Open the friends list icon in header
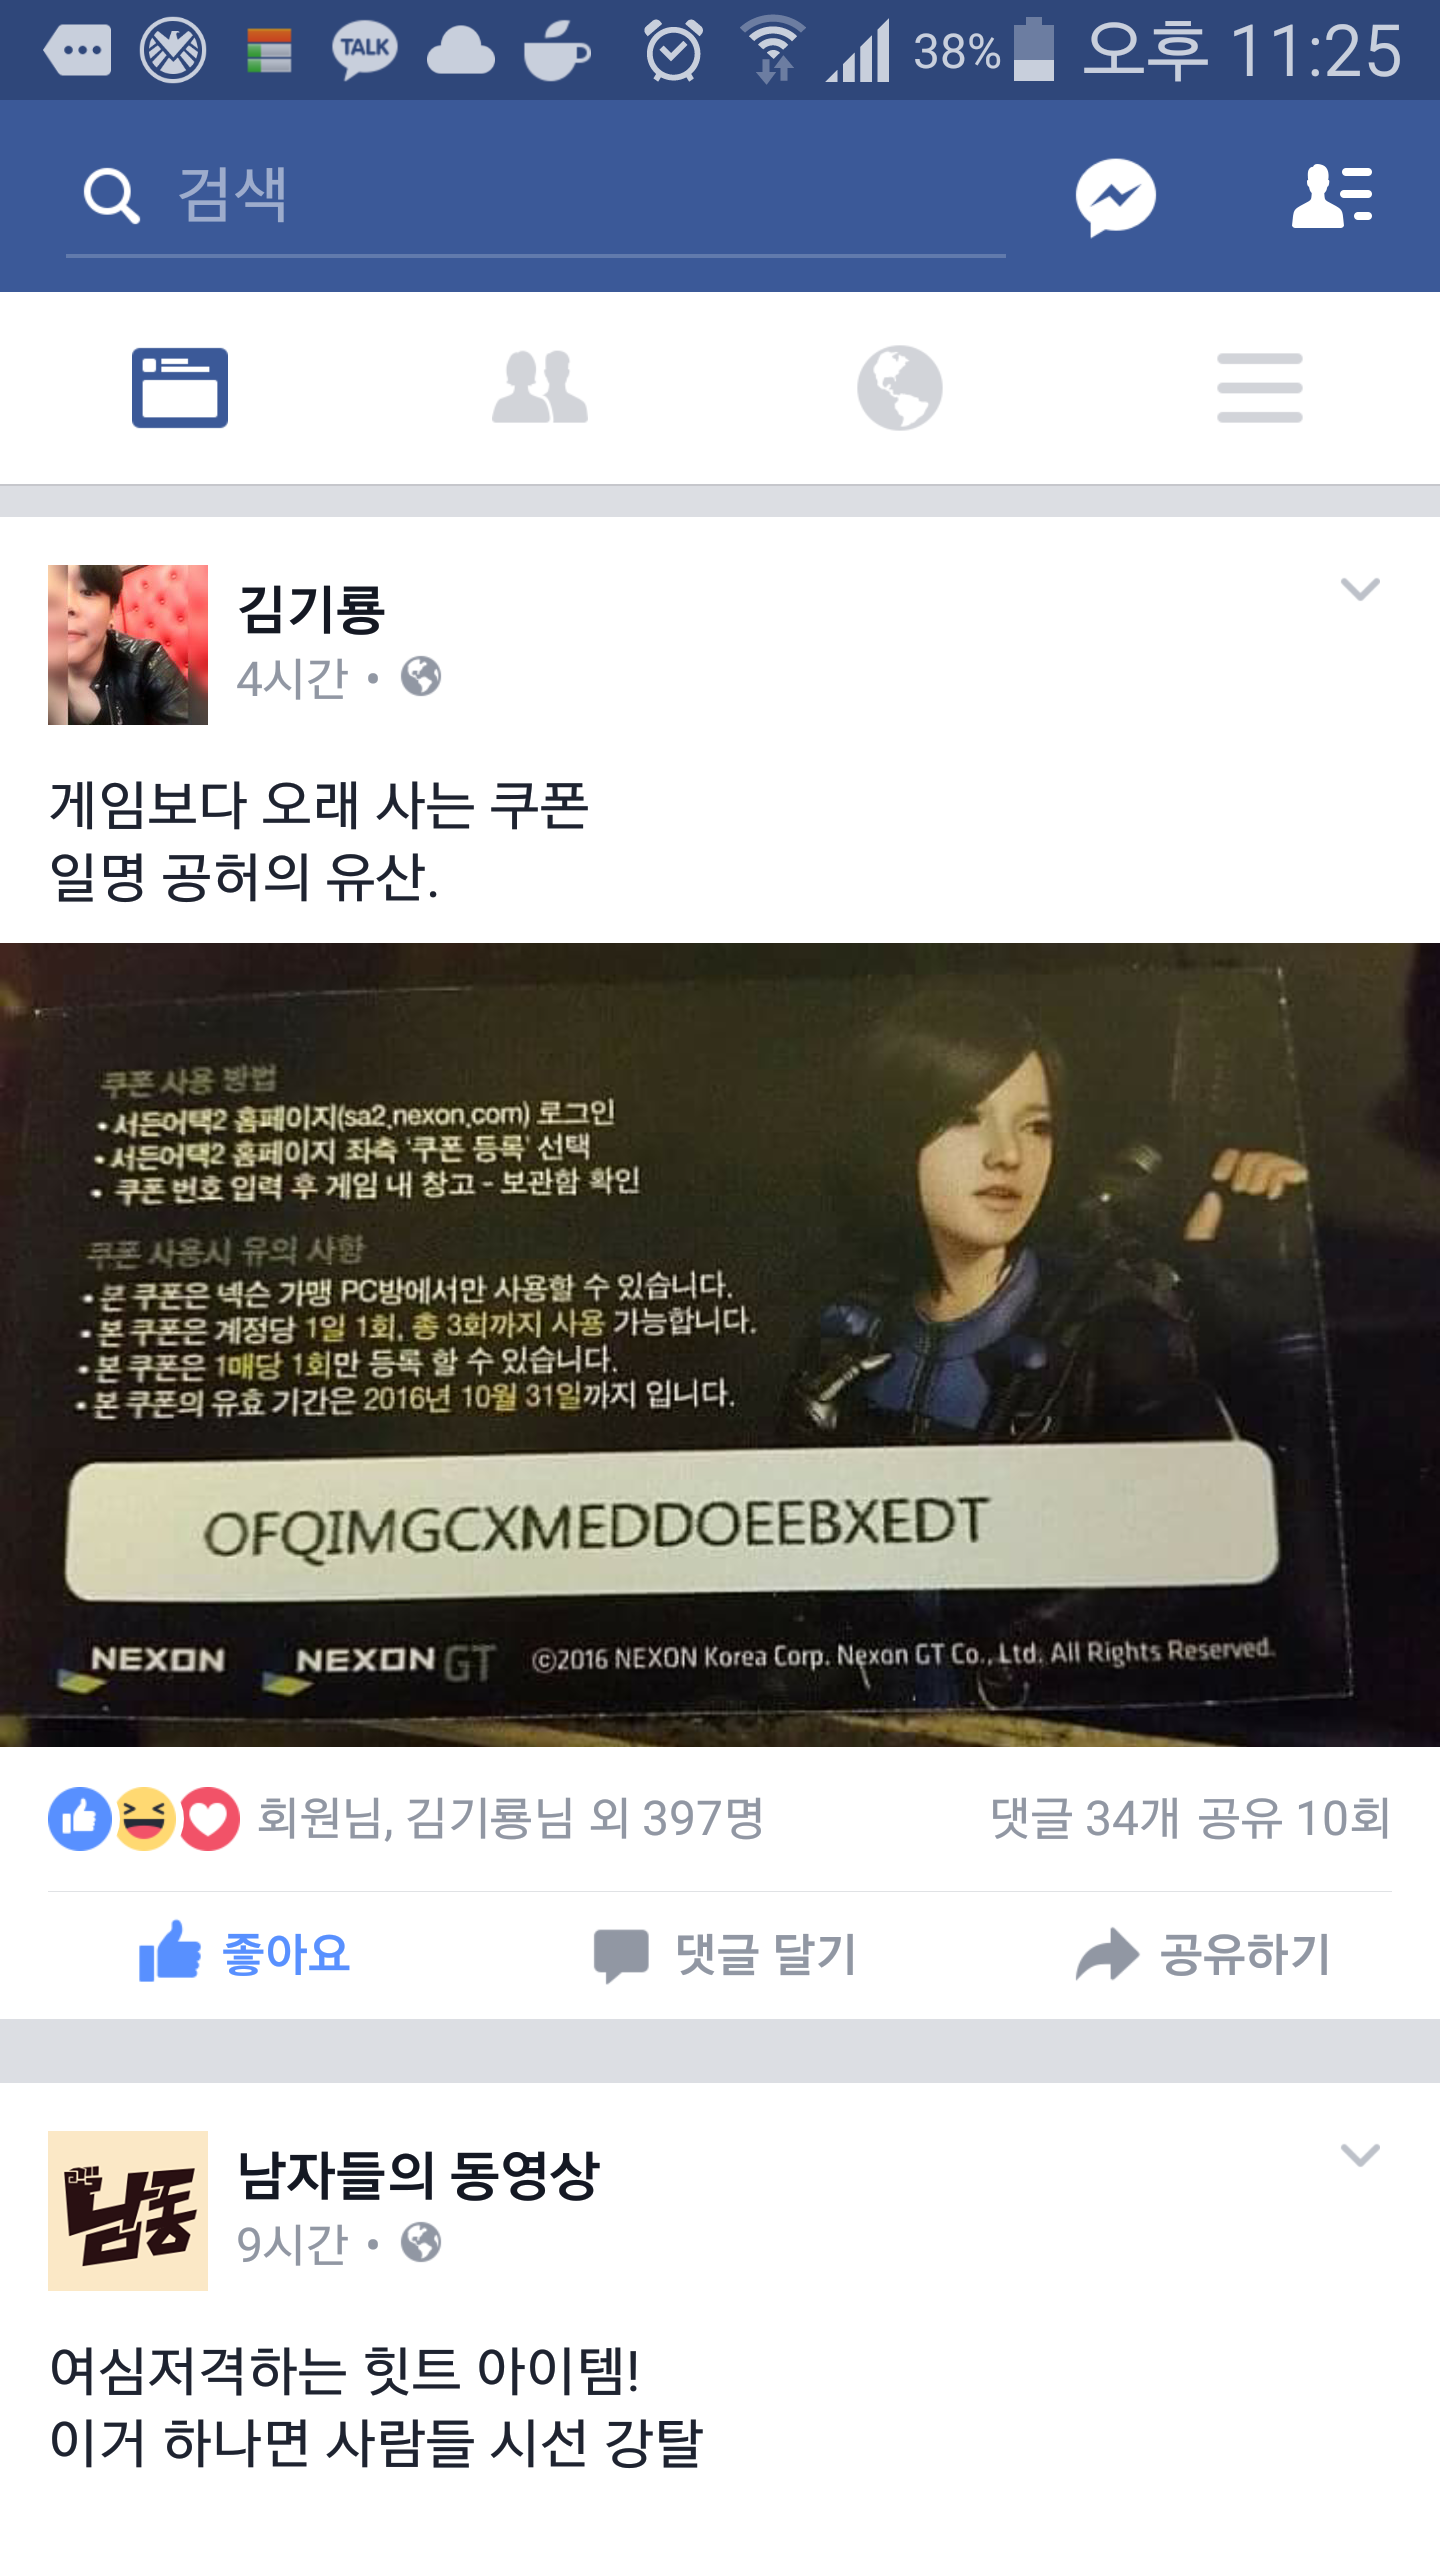The width and height of the screenshot is (1440, 2560). tap(1332, 196)
